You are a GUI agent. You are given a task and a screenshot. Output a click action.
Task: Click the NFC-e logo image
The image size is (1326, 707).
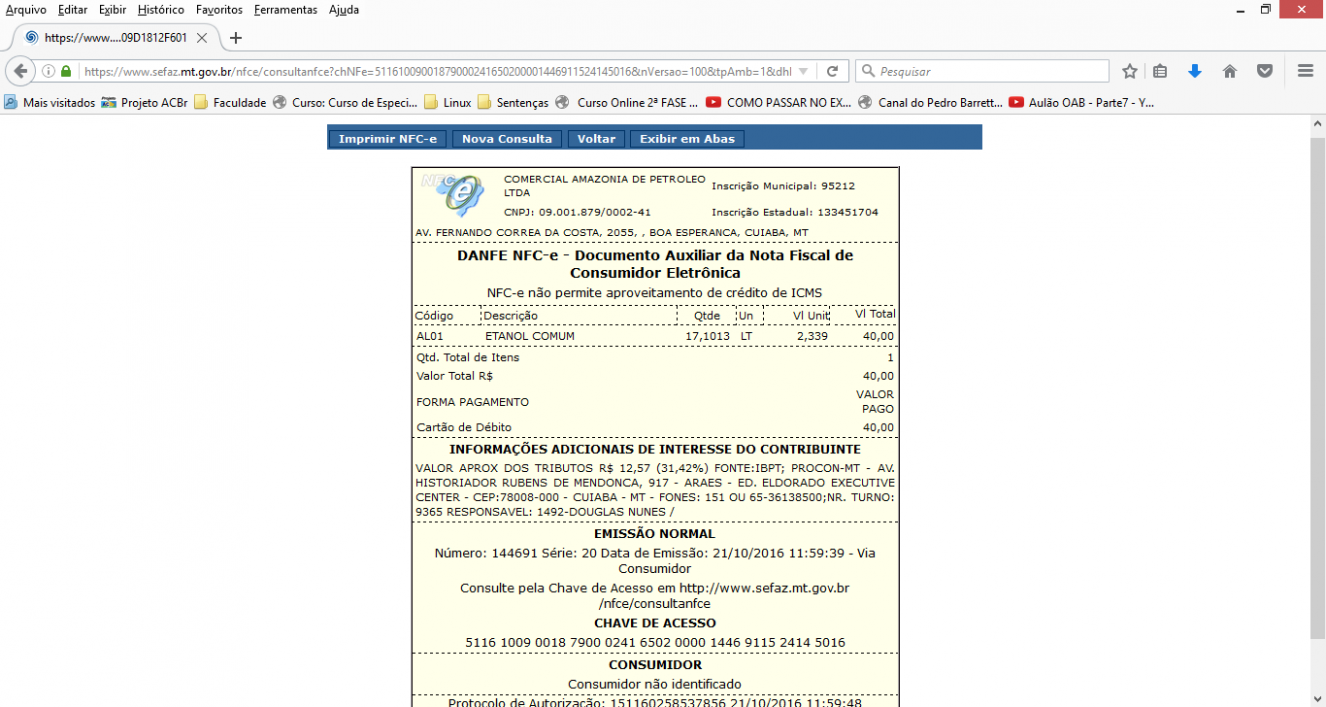click(x=452, y=195)
